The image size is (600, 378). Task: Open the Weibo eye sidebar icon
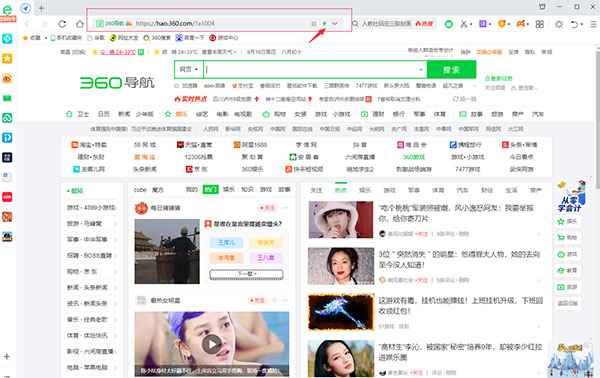(x=7, y=78)
